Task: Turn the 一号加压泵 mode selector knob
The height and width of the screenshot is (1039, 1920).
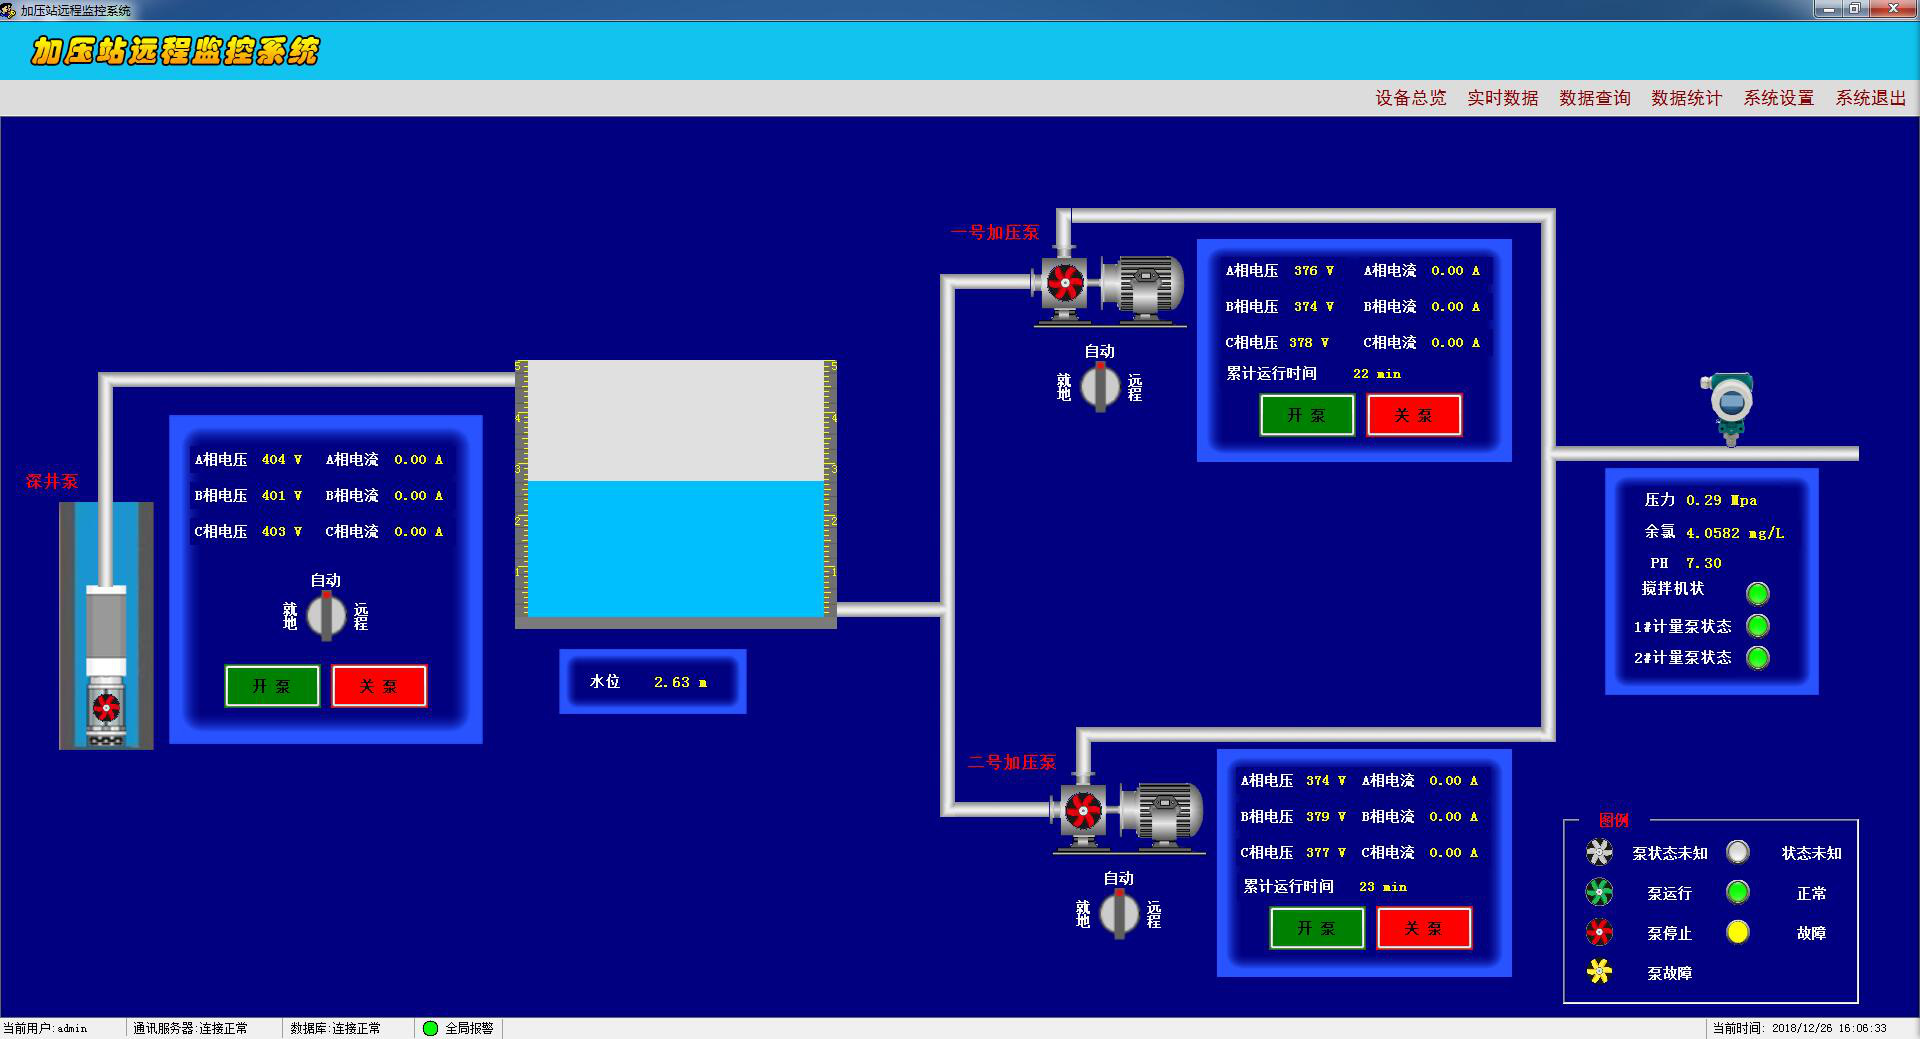Action: 1100,387
